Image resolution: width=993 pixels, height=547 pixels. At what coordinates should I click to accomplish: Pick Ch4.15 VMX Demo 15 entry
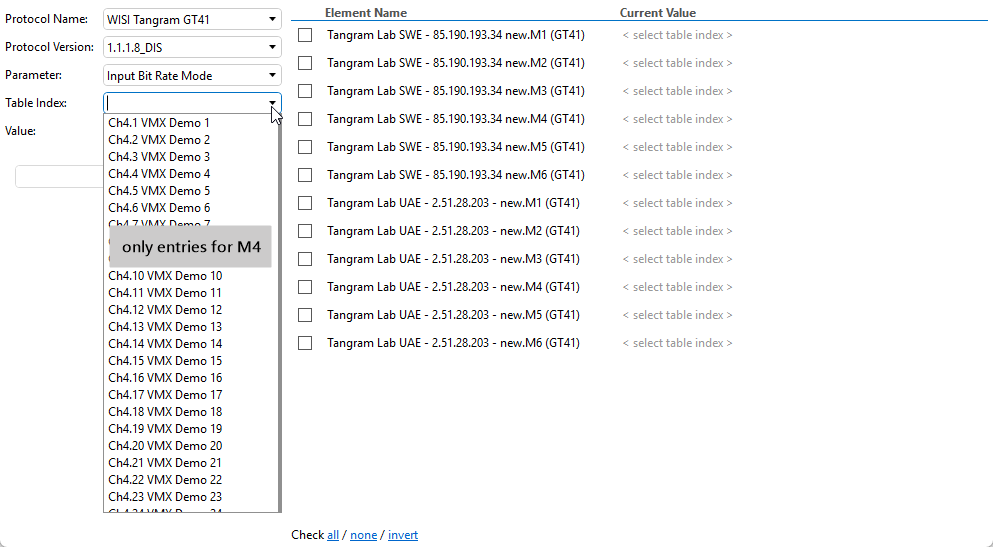[165, 361]
